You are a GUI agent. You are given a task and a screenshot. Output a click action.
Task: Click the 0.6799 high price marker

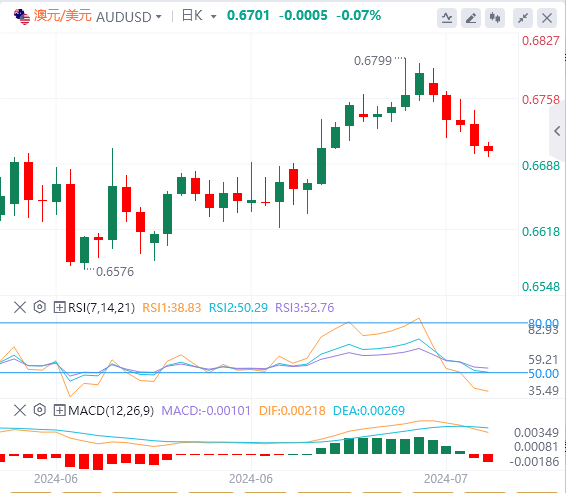373,61
